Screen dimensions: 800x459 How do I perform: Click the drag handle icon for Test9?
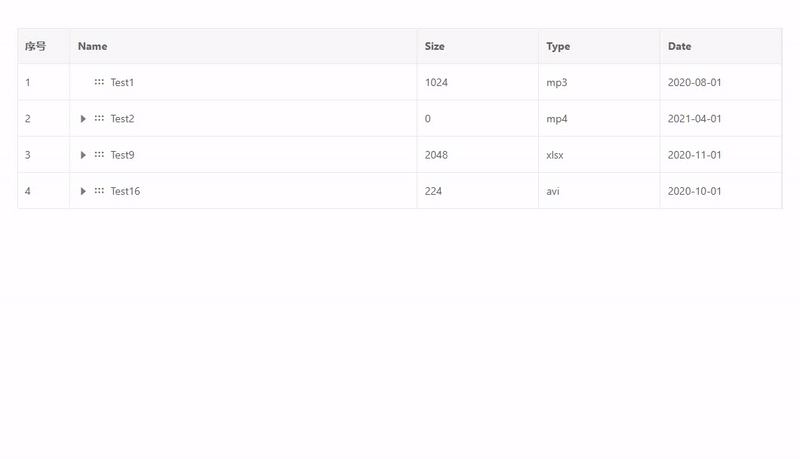pos(99,154)
